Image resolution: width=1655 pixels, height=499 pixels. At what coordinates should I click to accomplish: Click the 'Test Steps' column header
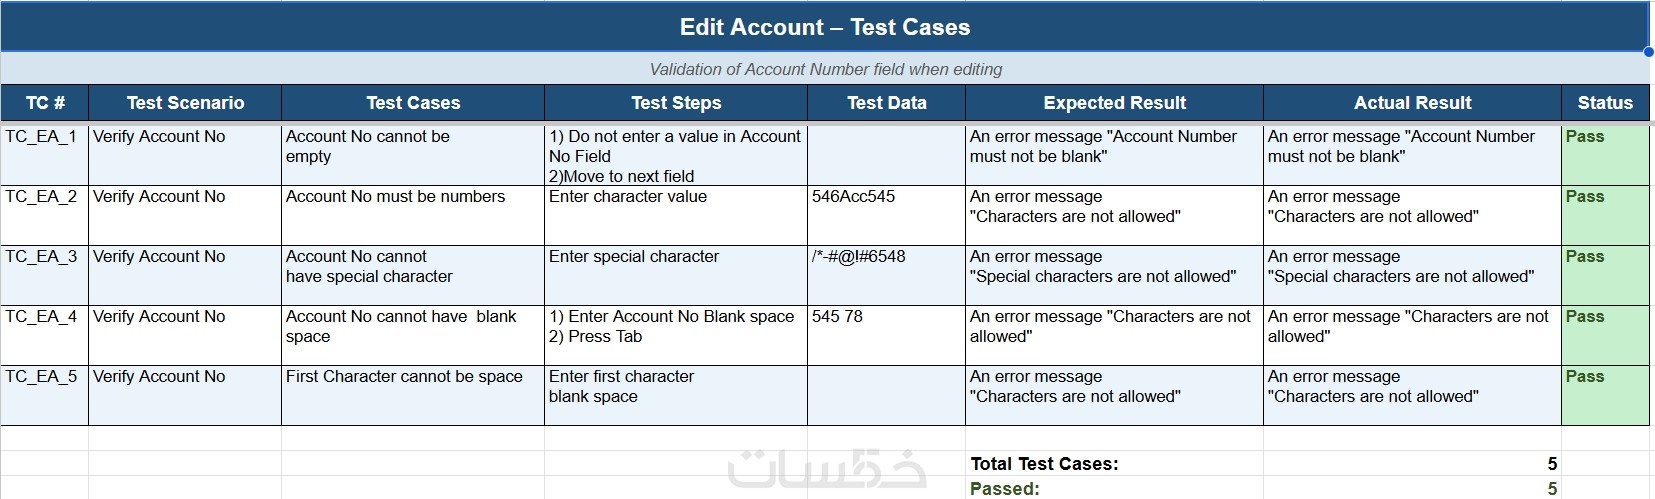676,102
